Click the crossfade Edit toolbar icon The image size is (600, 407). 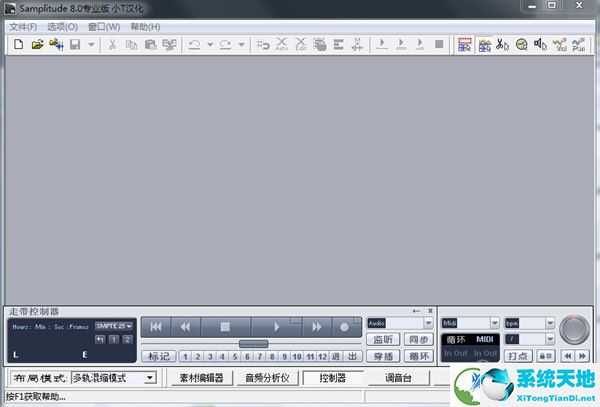[x=301, y=45]
